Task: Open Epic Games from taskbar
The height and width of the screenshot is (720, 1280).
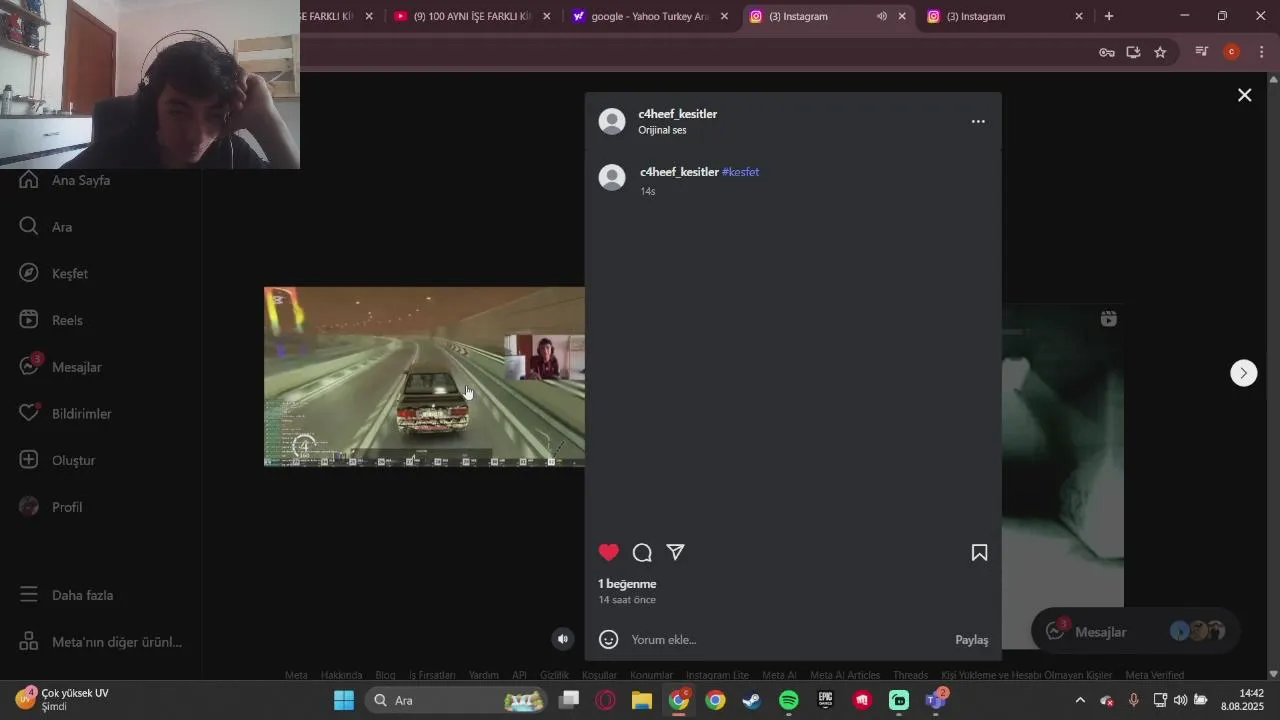Action: click(x=826, y=700)
